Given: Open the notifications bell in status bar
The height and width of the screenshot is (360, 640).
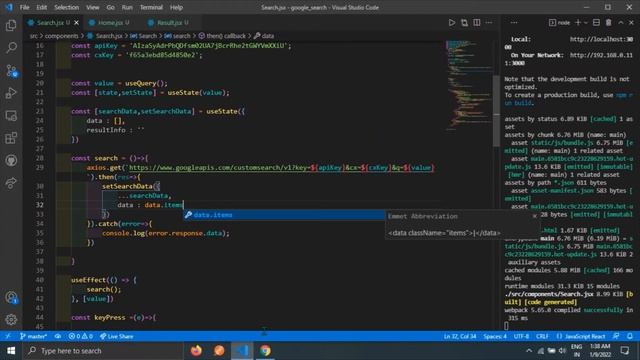Looking at the screenshot, I should 630,336.
